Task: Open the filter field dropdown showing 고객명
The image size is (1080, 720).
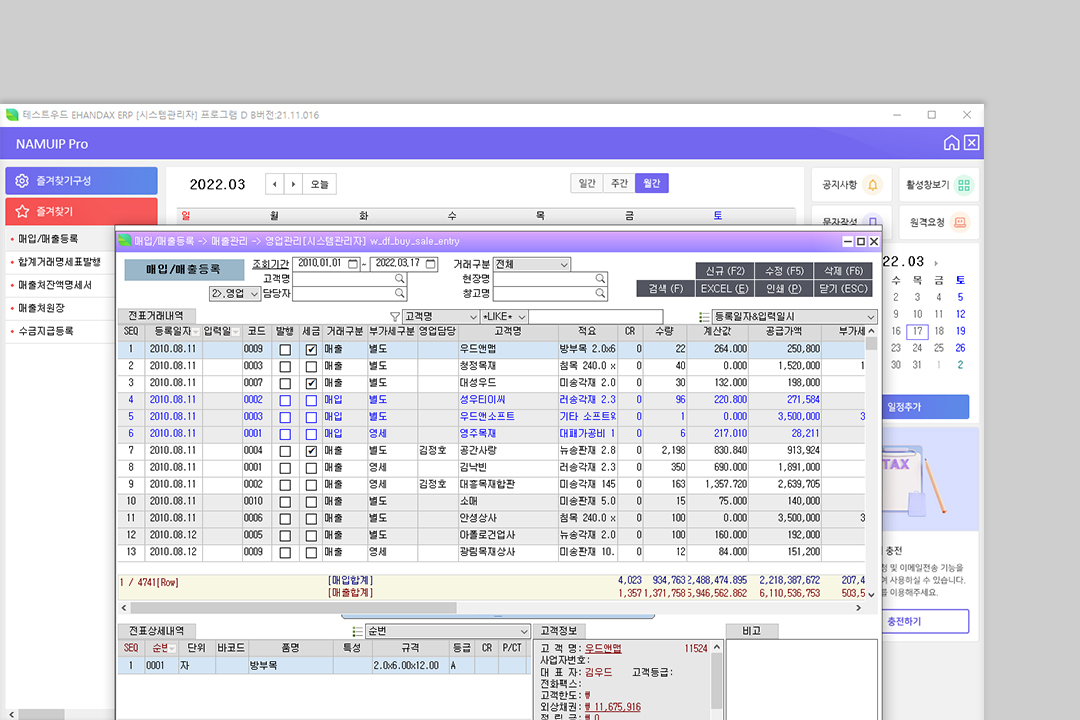Action: 440,316
